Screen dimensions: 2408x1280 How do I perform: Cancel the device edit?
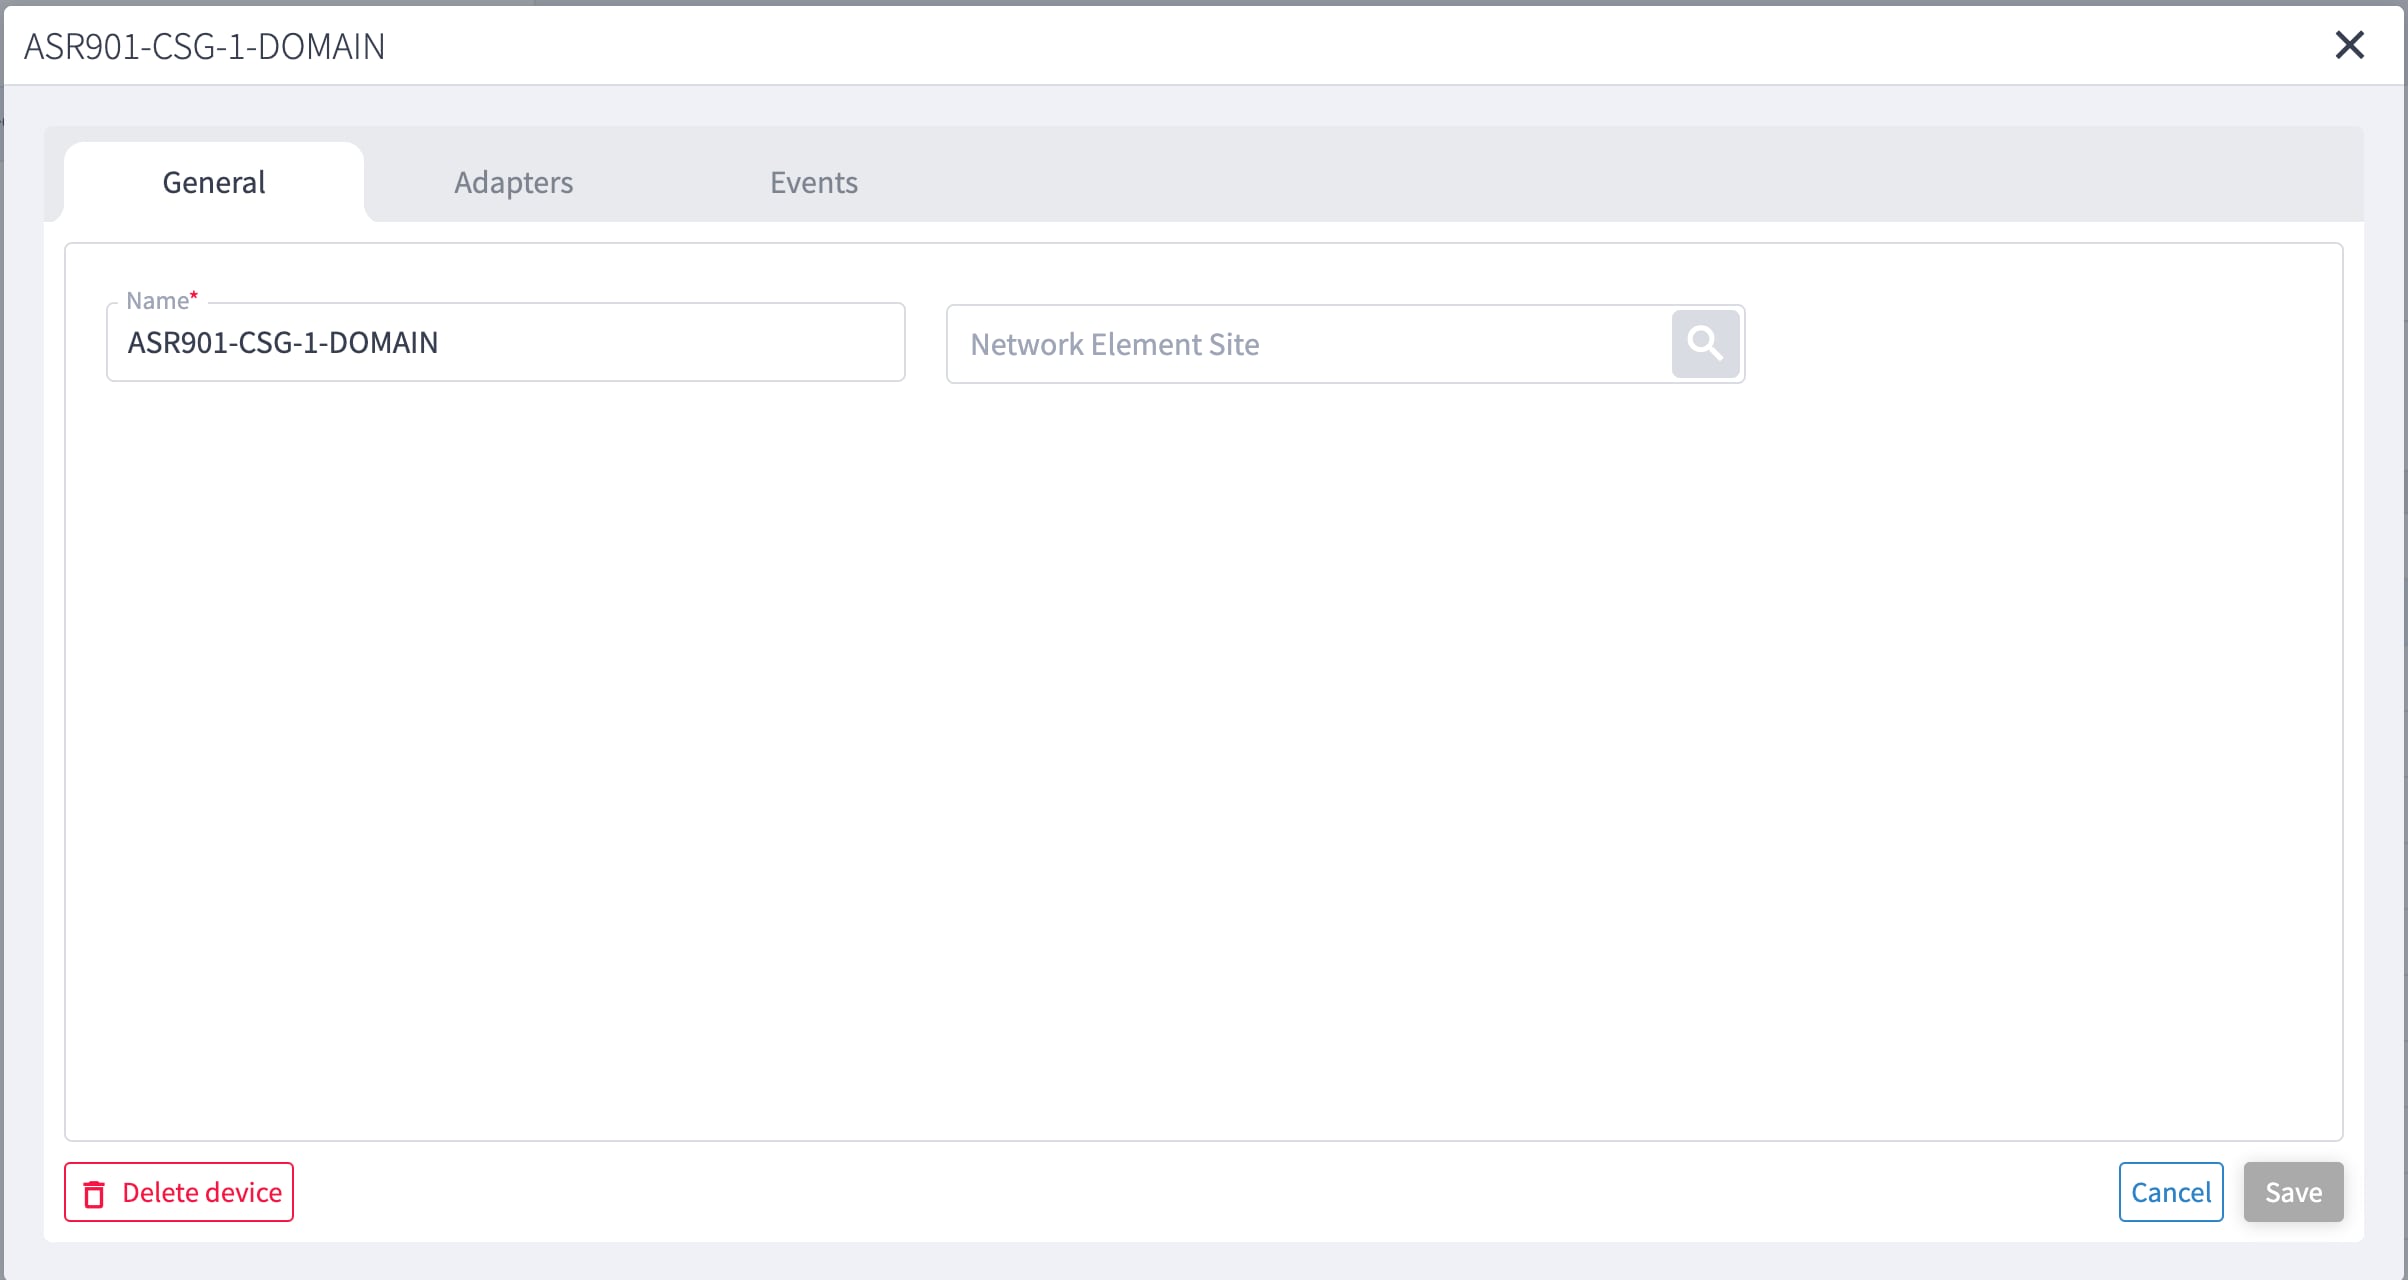click(2171, 1192)
